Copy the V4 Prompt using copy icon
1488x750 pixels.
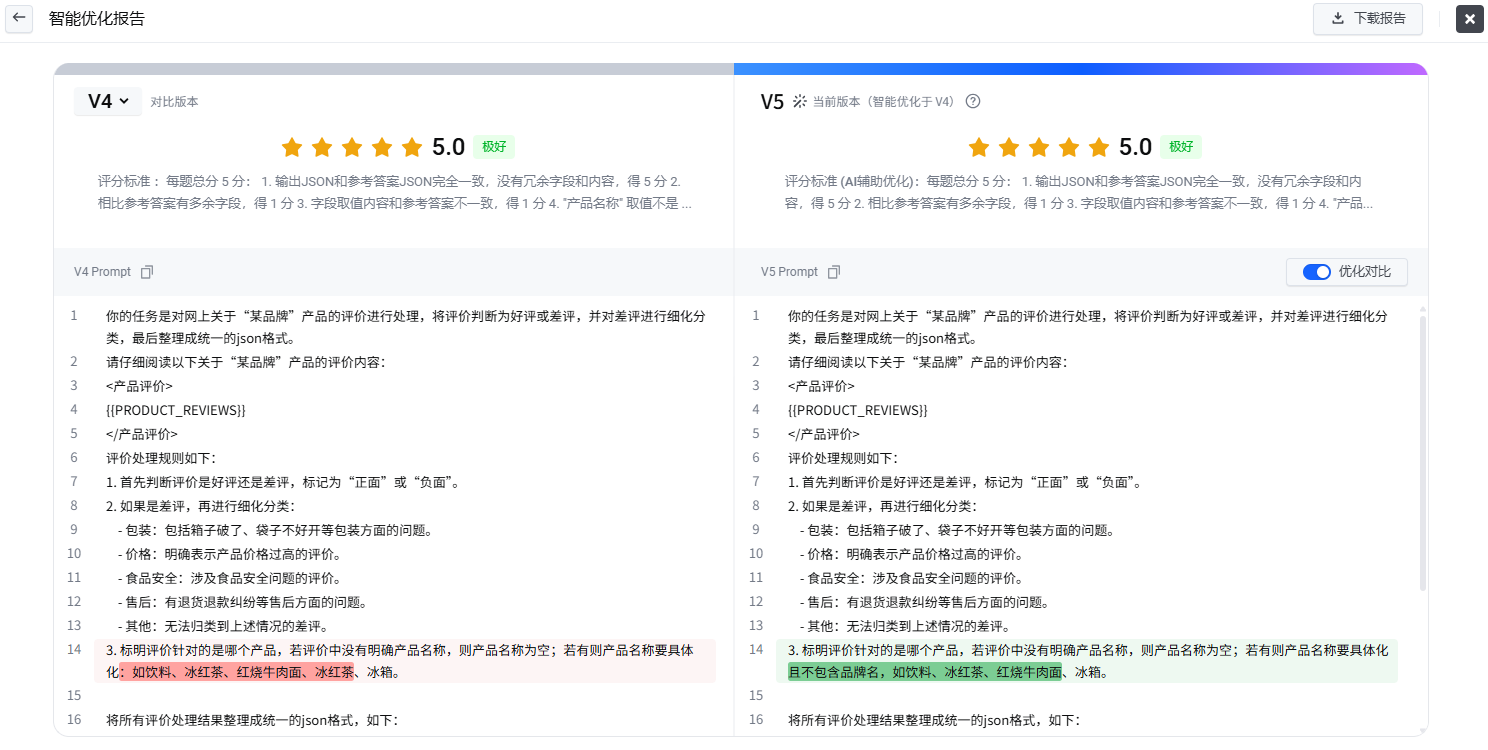tap(147, 272)
